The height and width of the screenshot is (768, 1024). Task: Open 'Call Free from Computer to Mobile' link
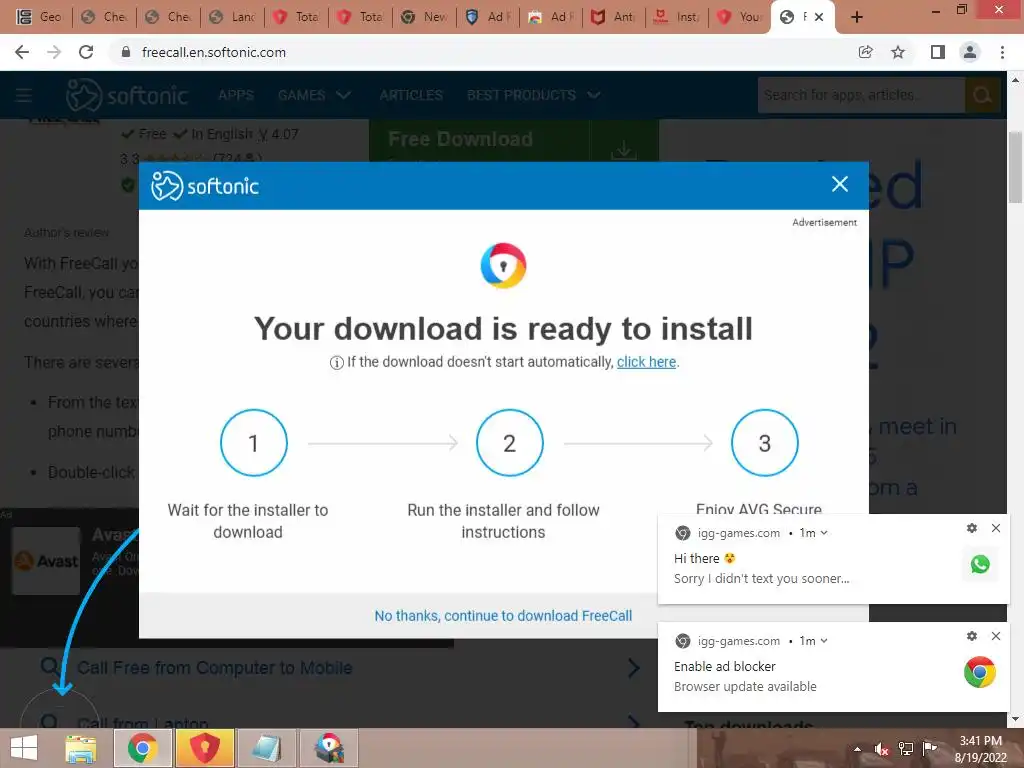tap(214, 667)
